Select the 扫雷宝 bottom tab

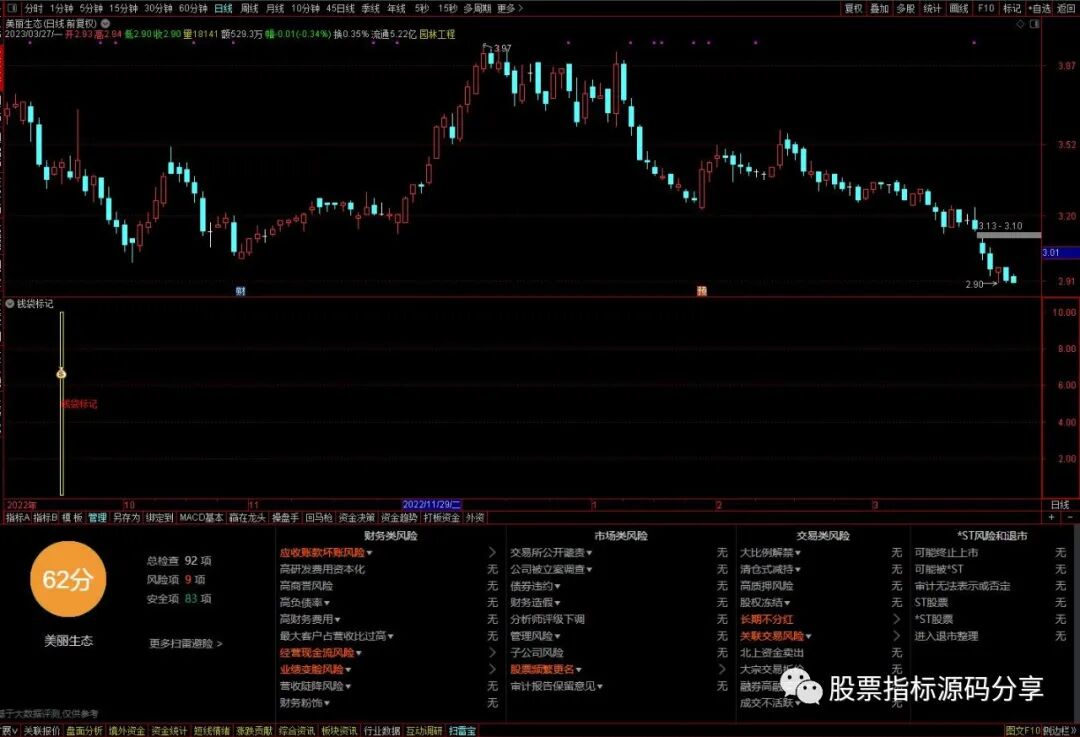(x=462, y=731)
